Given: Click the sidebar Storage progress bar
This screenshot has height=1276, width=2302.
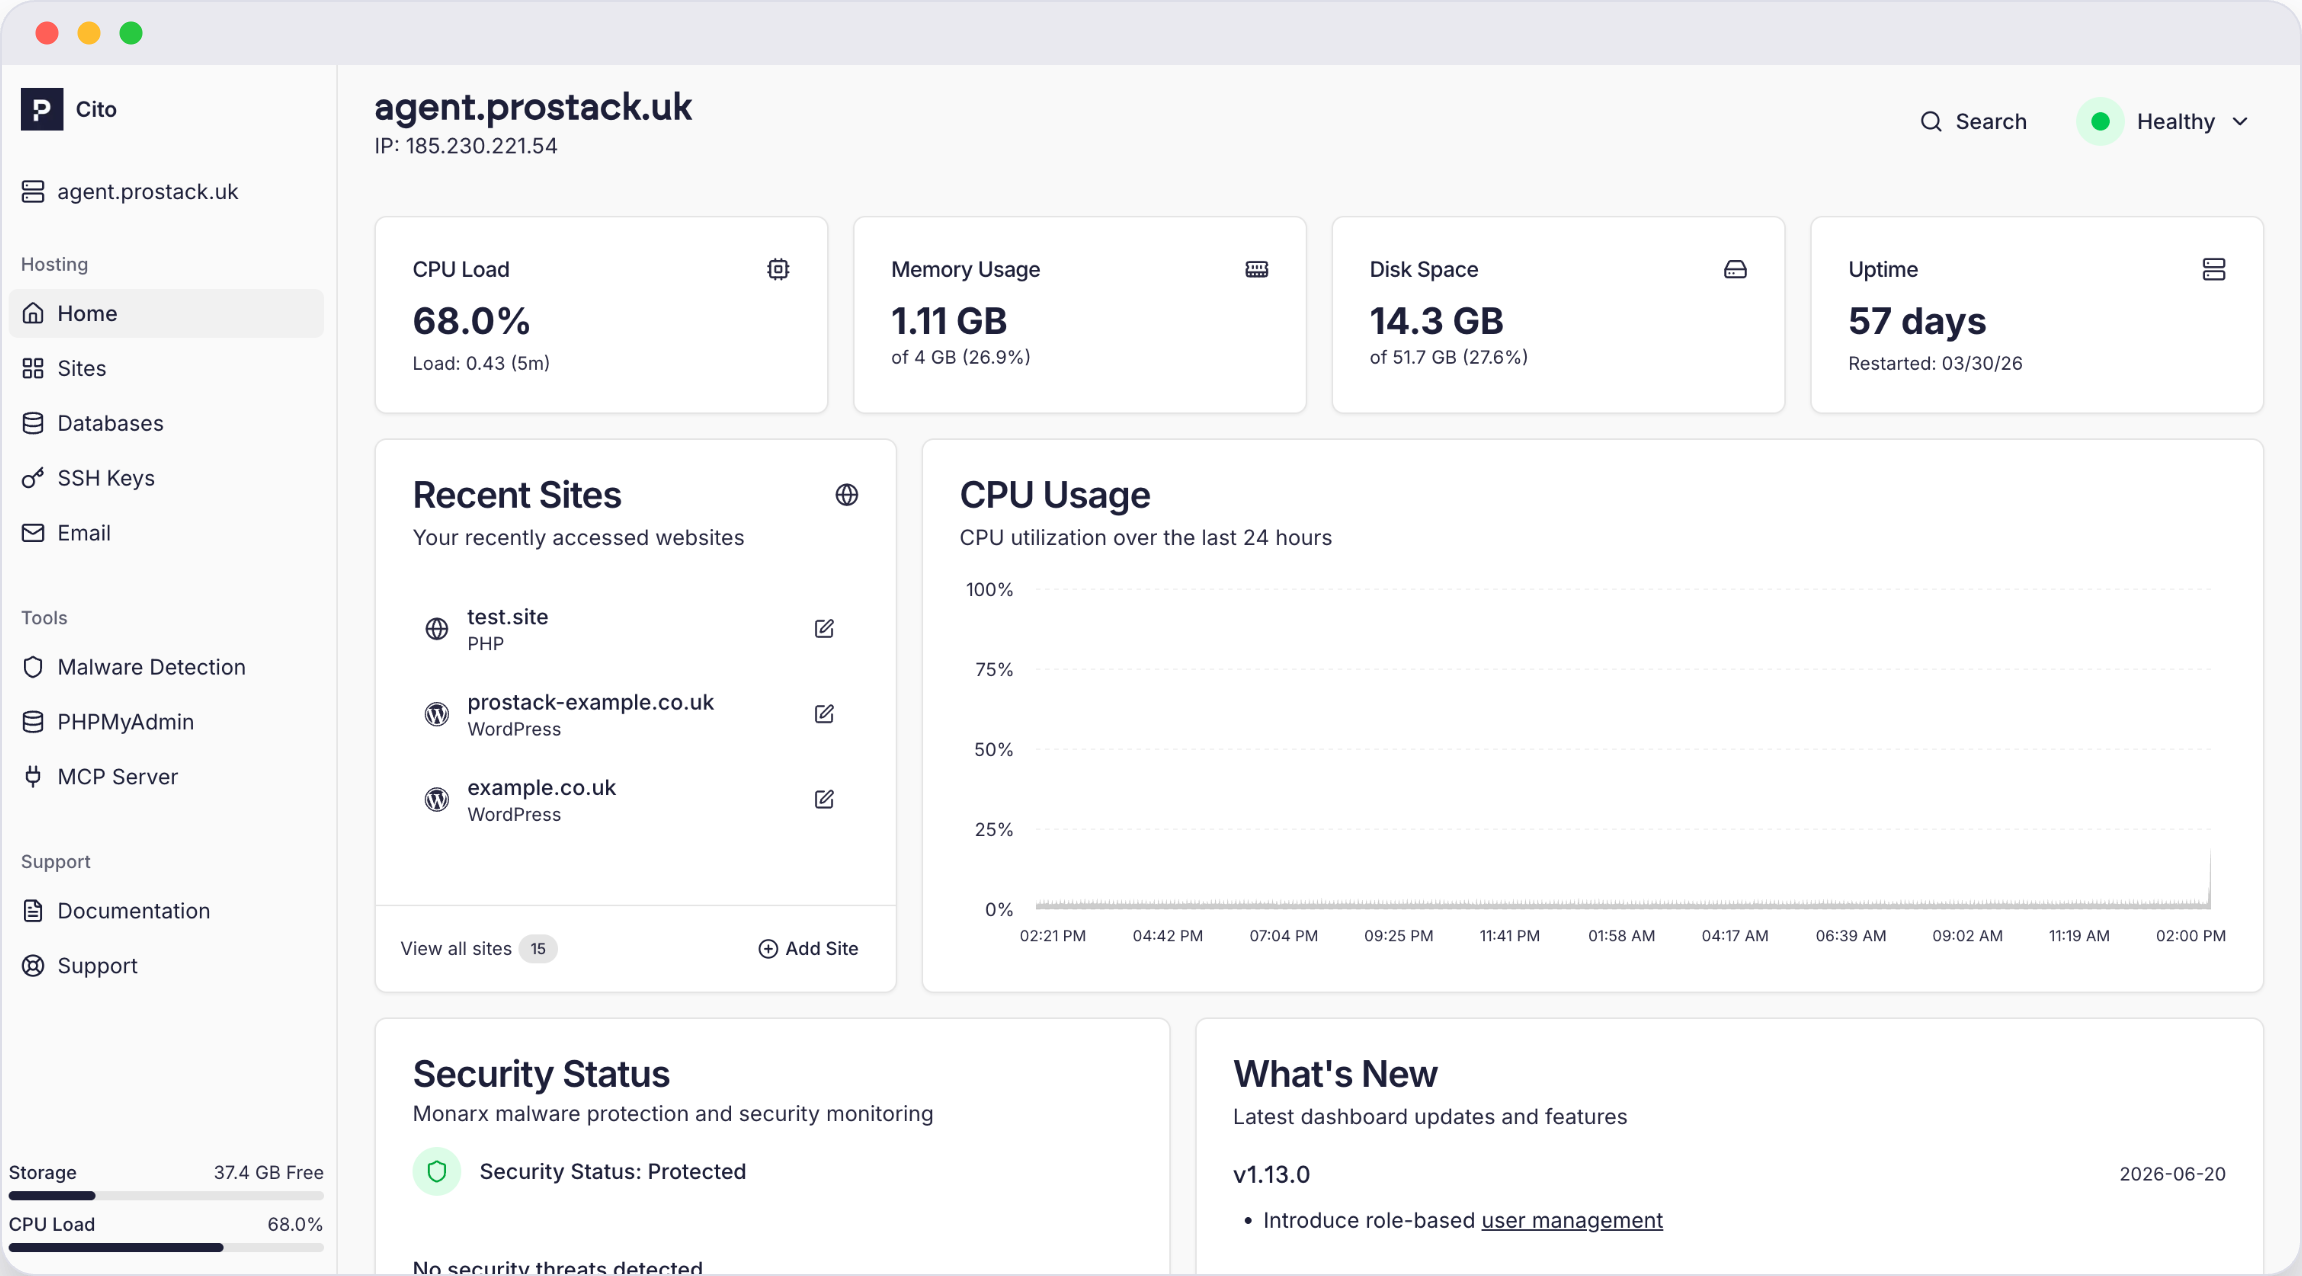Looking at the screenshot, I should [166, 1195].
